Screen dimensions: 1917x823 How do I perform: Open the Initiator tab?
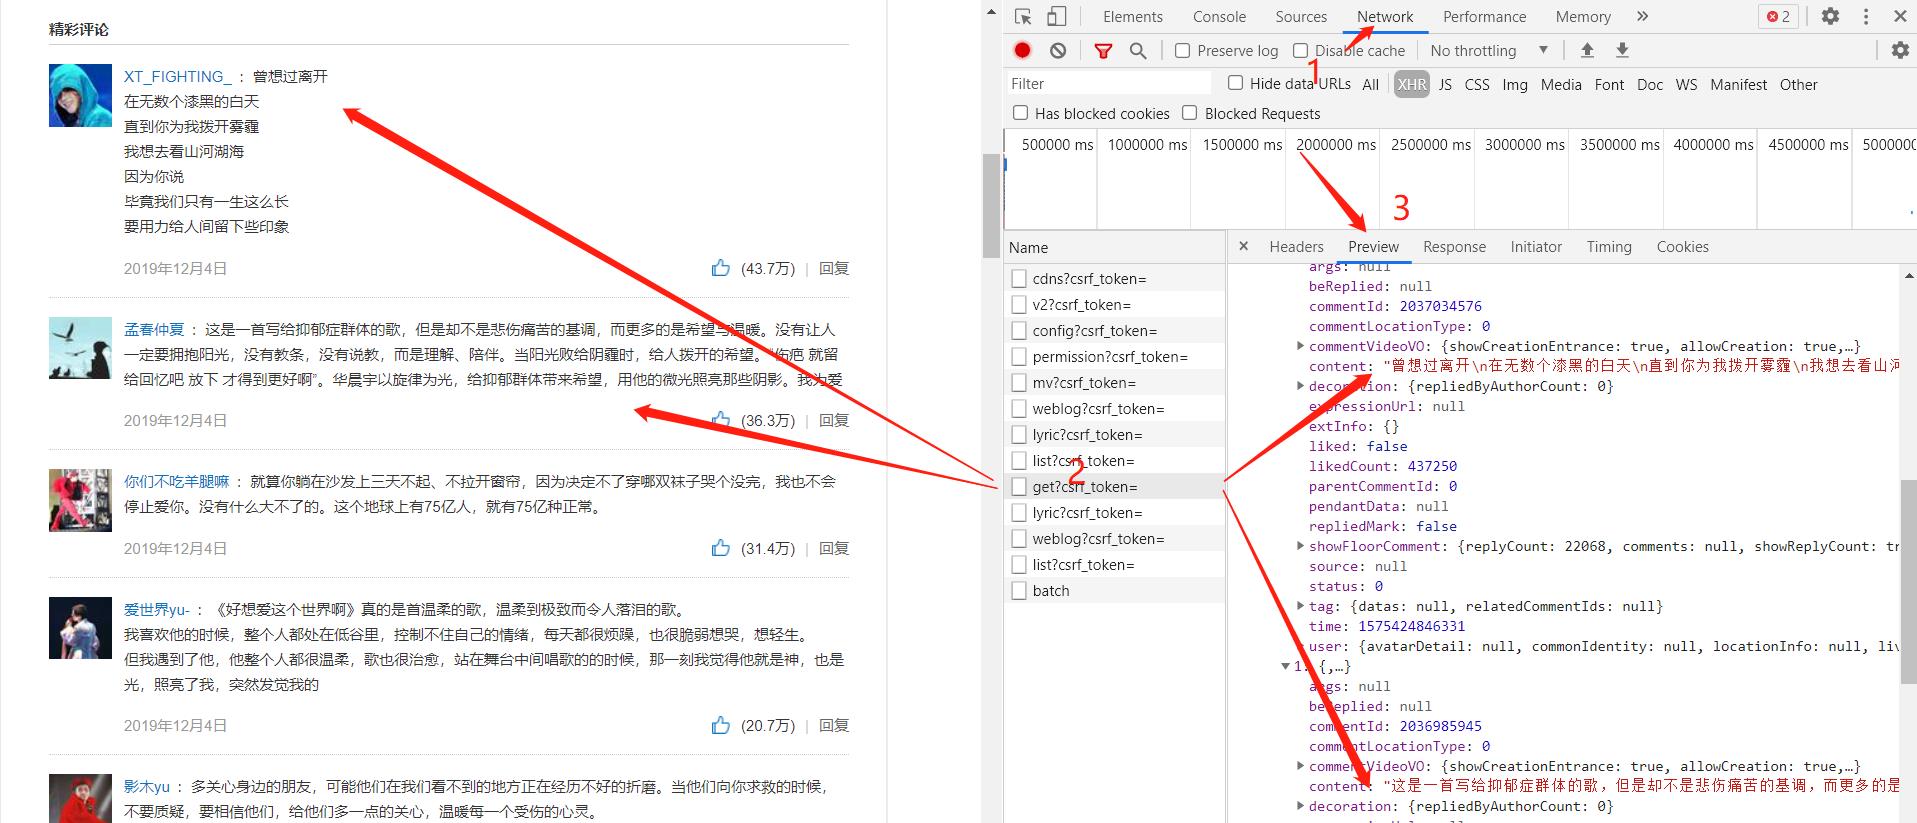pyautogui.click(x=1536, y=246)
